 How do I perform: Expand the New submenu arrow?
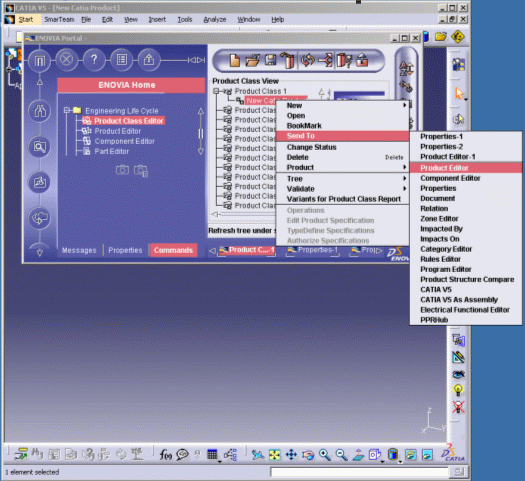pos(404,105)
